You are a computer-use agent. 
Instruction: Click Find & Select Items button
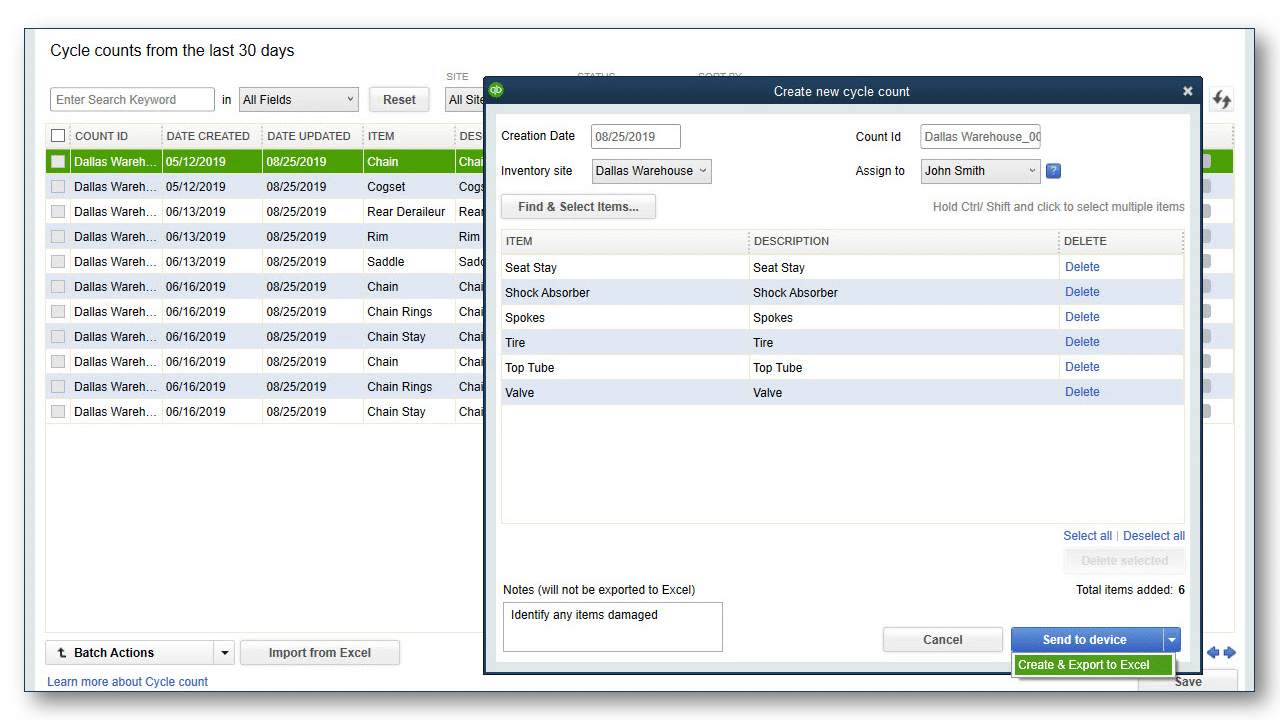click(x=578, y=206)
